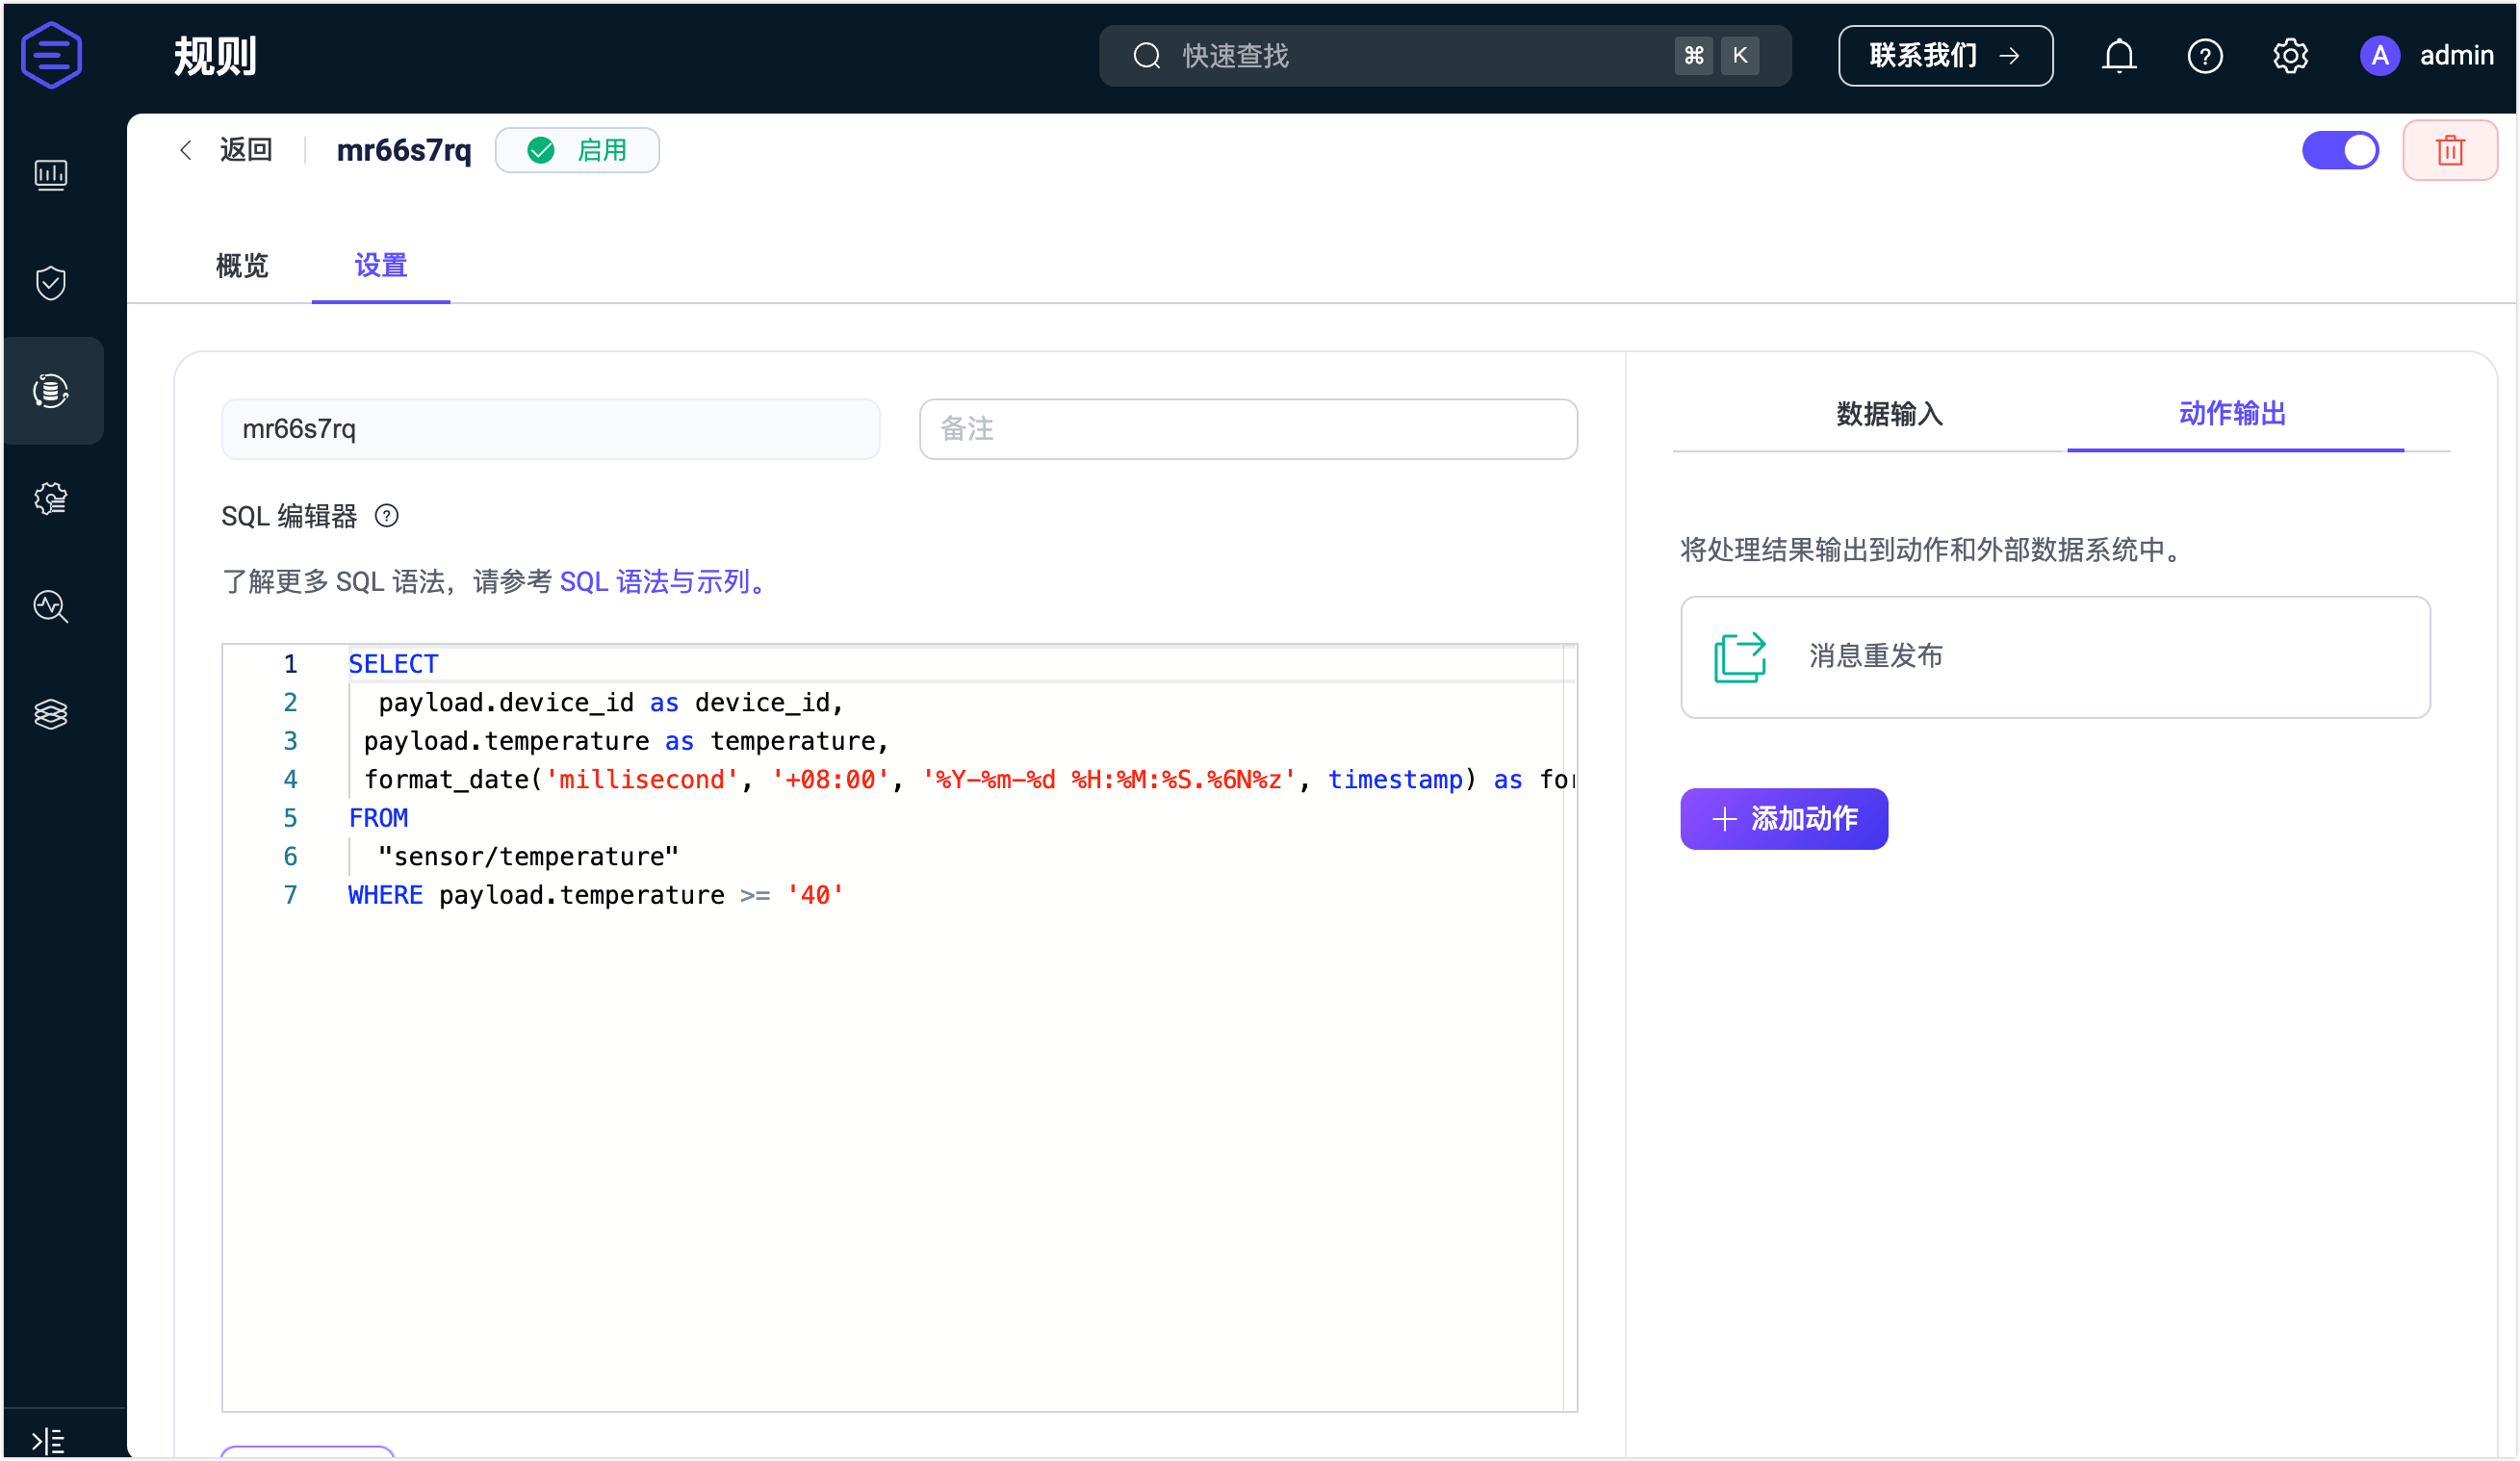Click the back chevron to return
The image size is (2520, 1461).
click(x=186, y=151)
